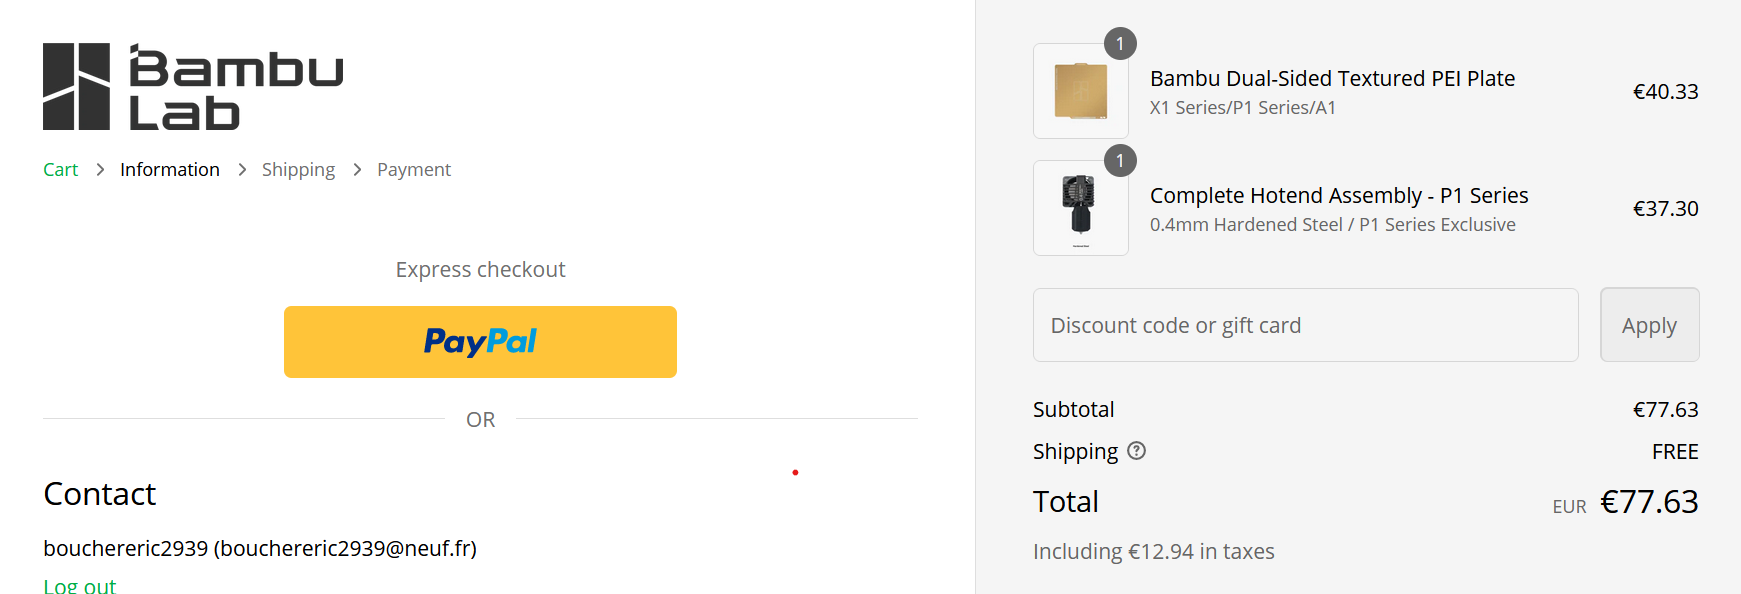Go to the Payment breadcrumb step
Image resolution: width=1741 pixels, height=594 pixels.
pos(414,170)
